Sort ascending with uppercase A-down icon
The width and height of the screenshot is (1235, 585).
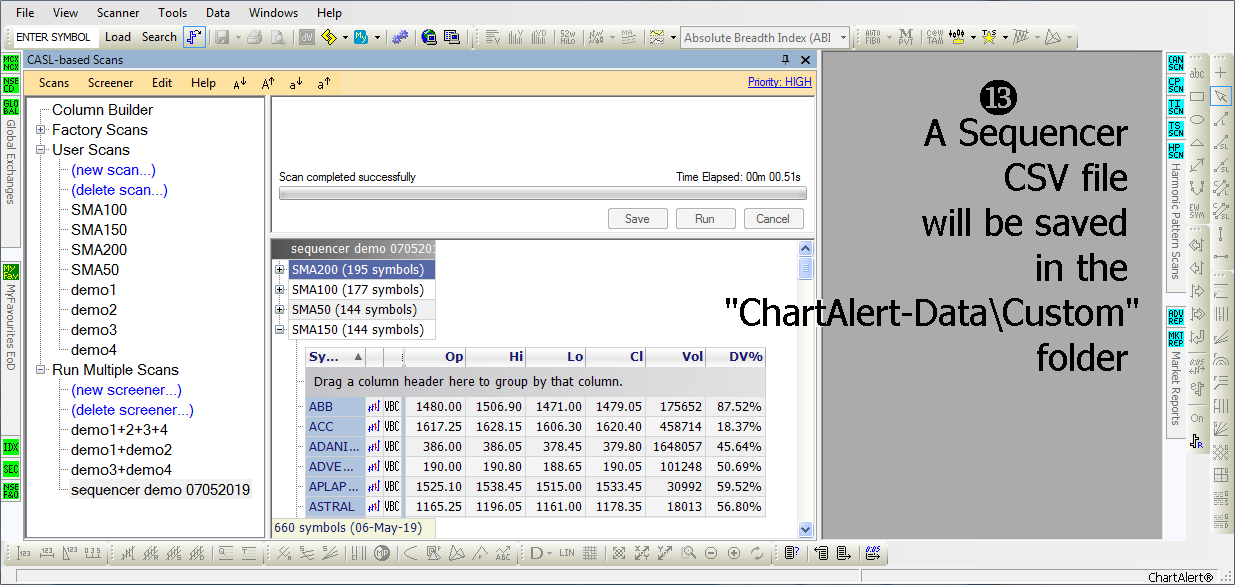[x=240, y=83]
